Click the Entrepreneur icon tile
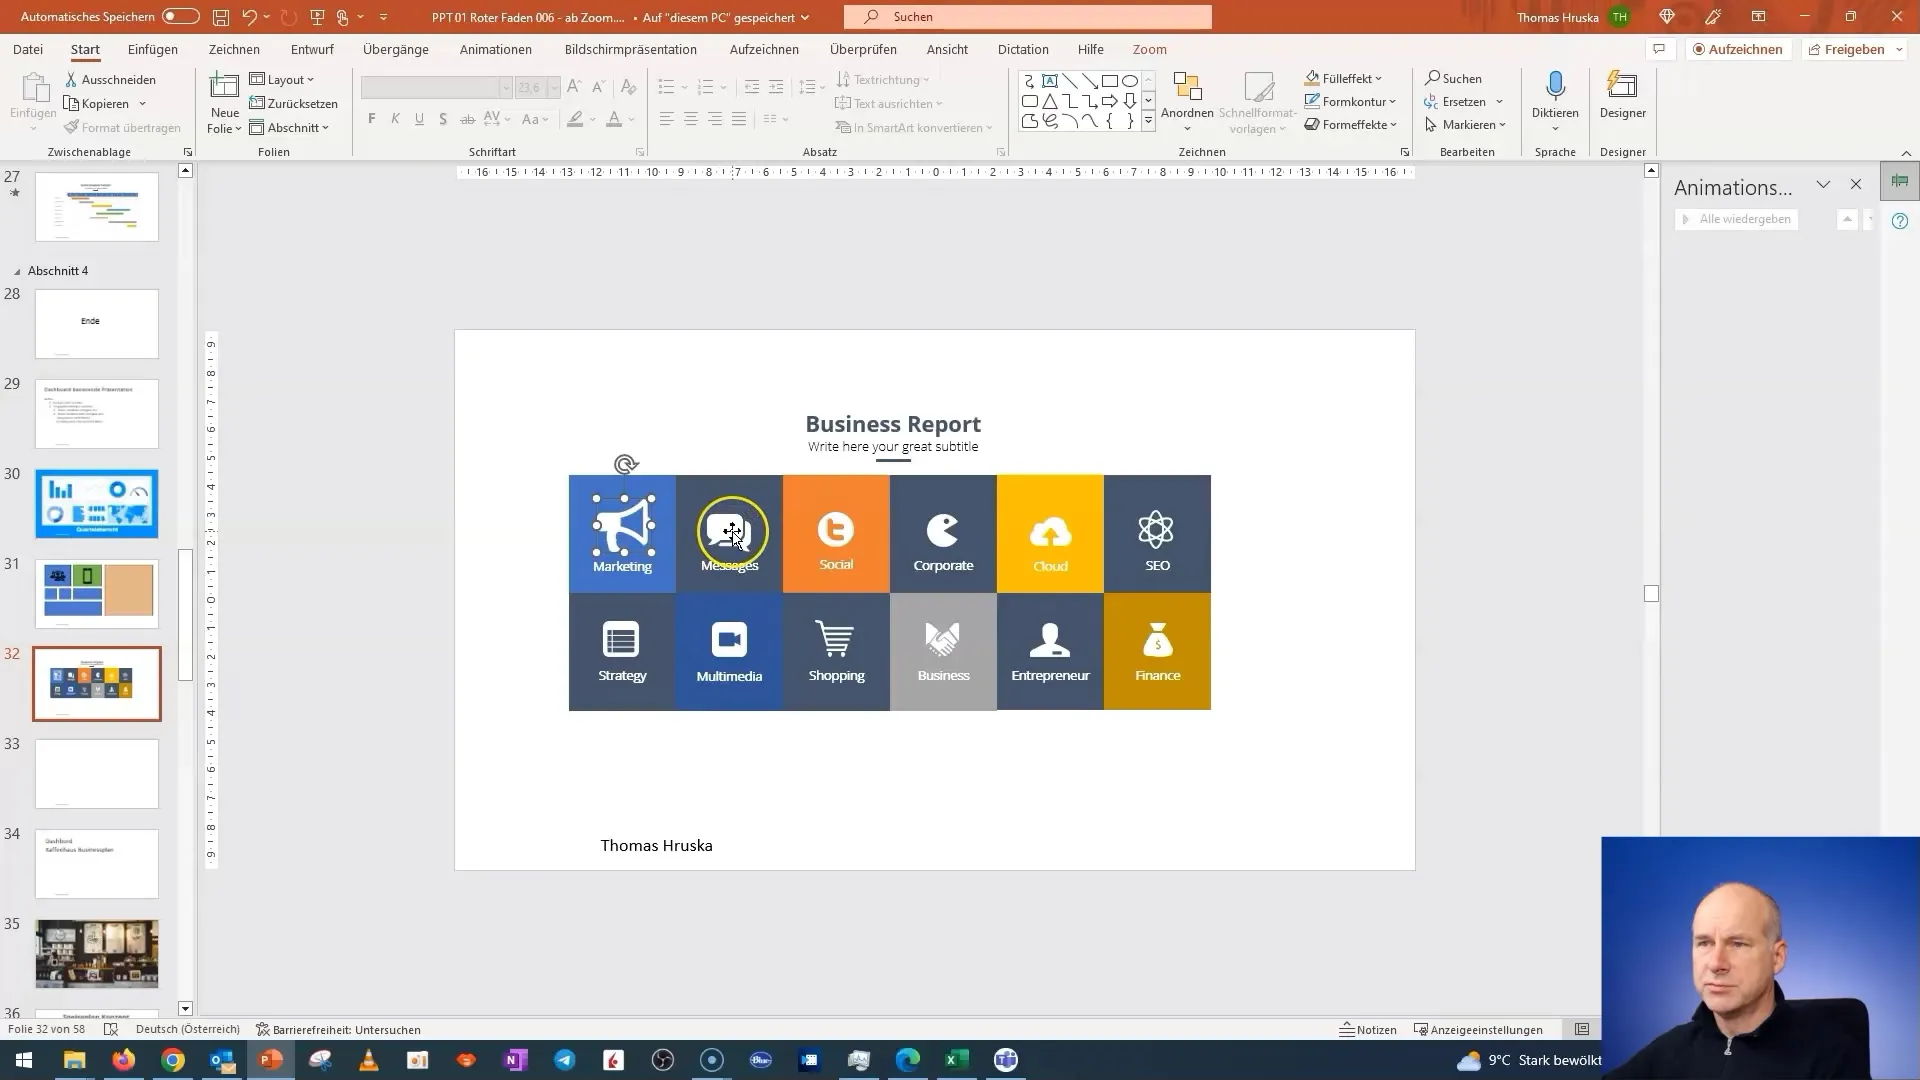 pos(1050,647)
